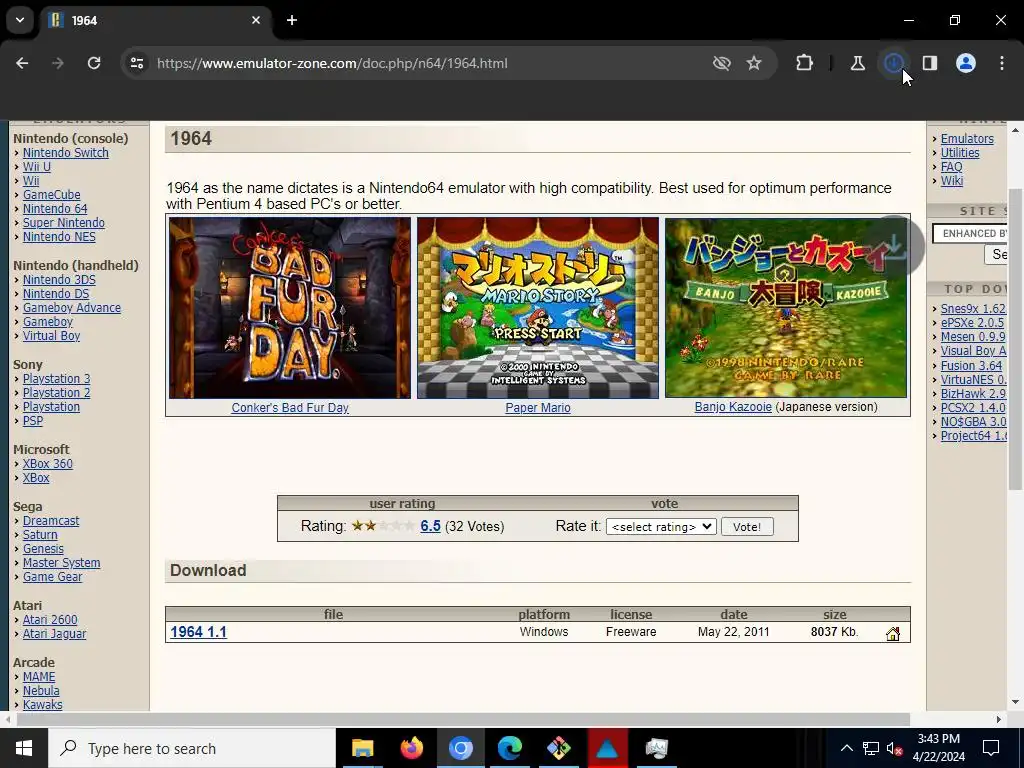1024x768 pixels.
Task: Go to Atari 2600 emulators
Action: [50, 620]
